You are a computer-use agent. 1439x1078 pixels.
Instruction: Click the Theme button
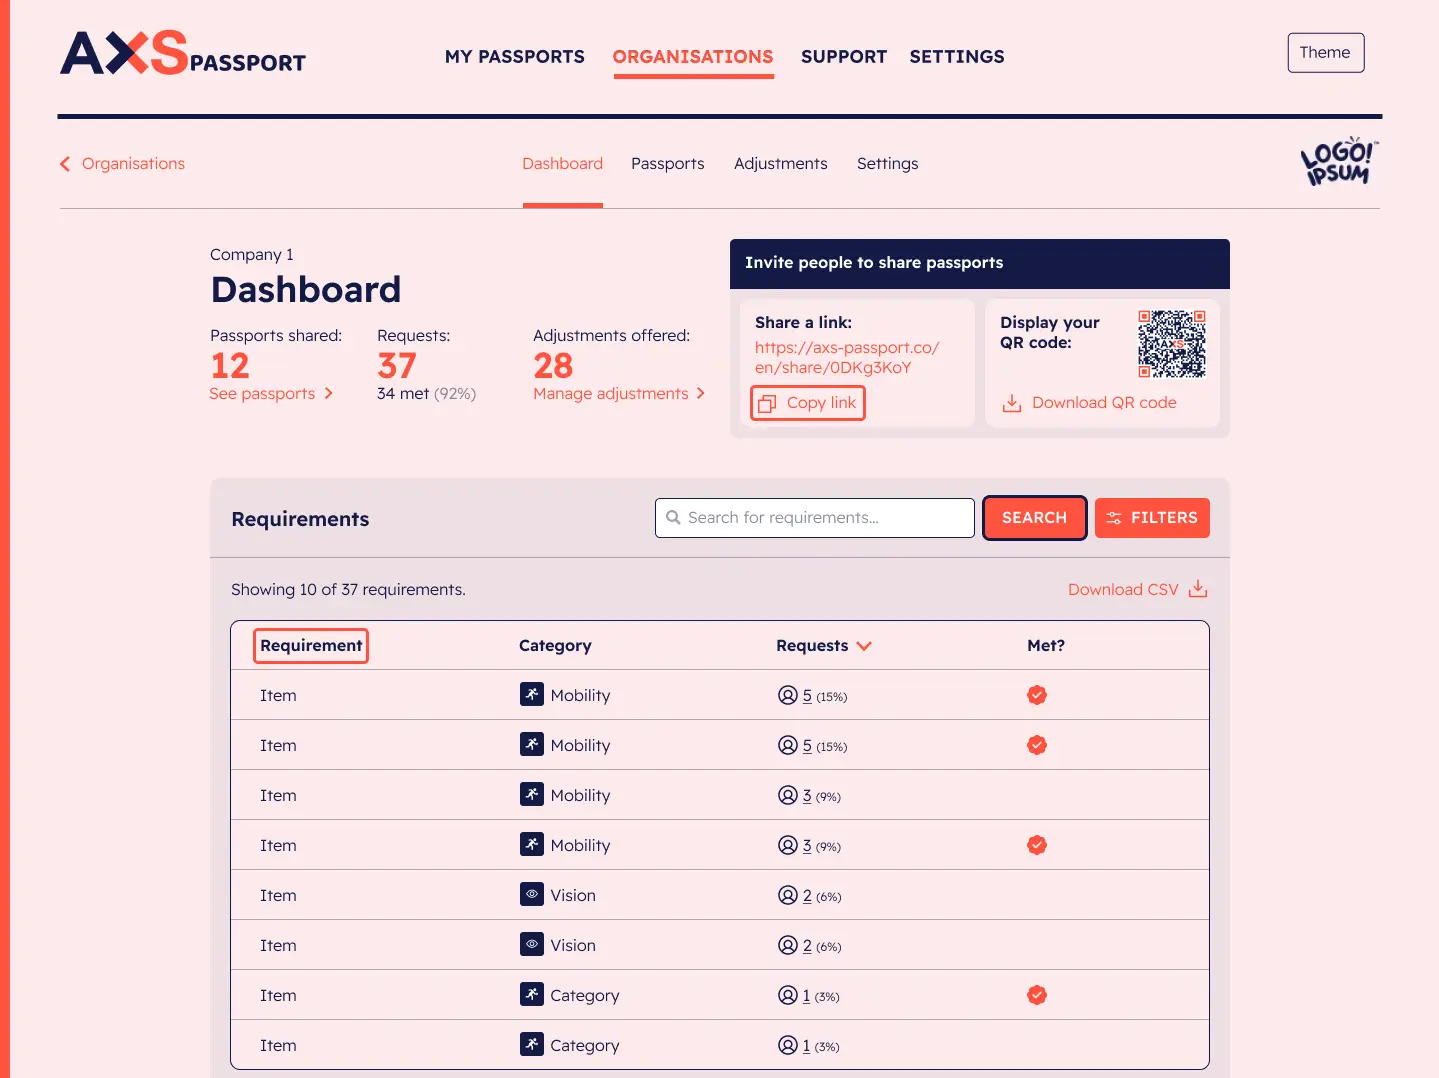pyautogui.click(x=1325, y=53)
